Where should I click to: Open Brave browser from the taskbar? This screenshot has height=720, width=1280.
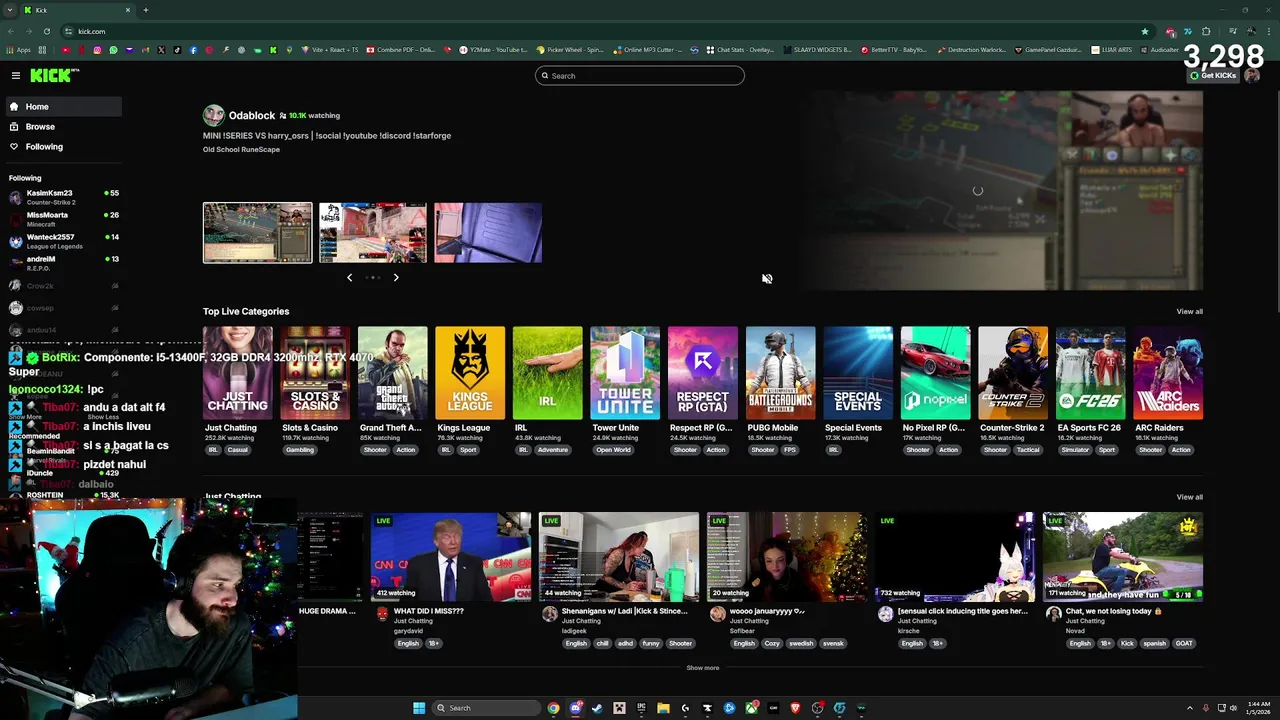click(x=795, y=708)
